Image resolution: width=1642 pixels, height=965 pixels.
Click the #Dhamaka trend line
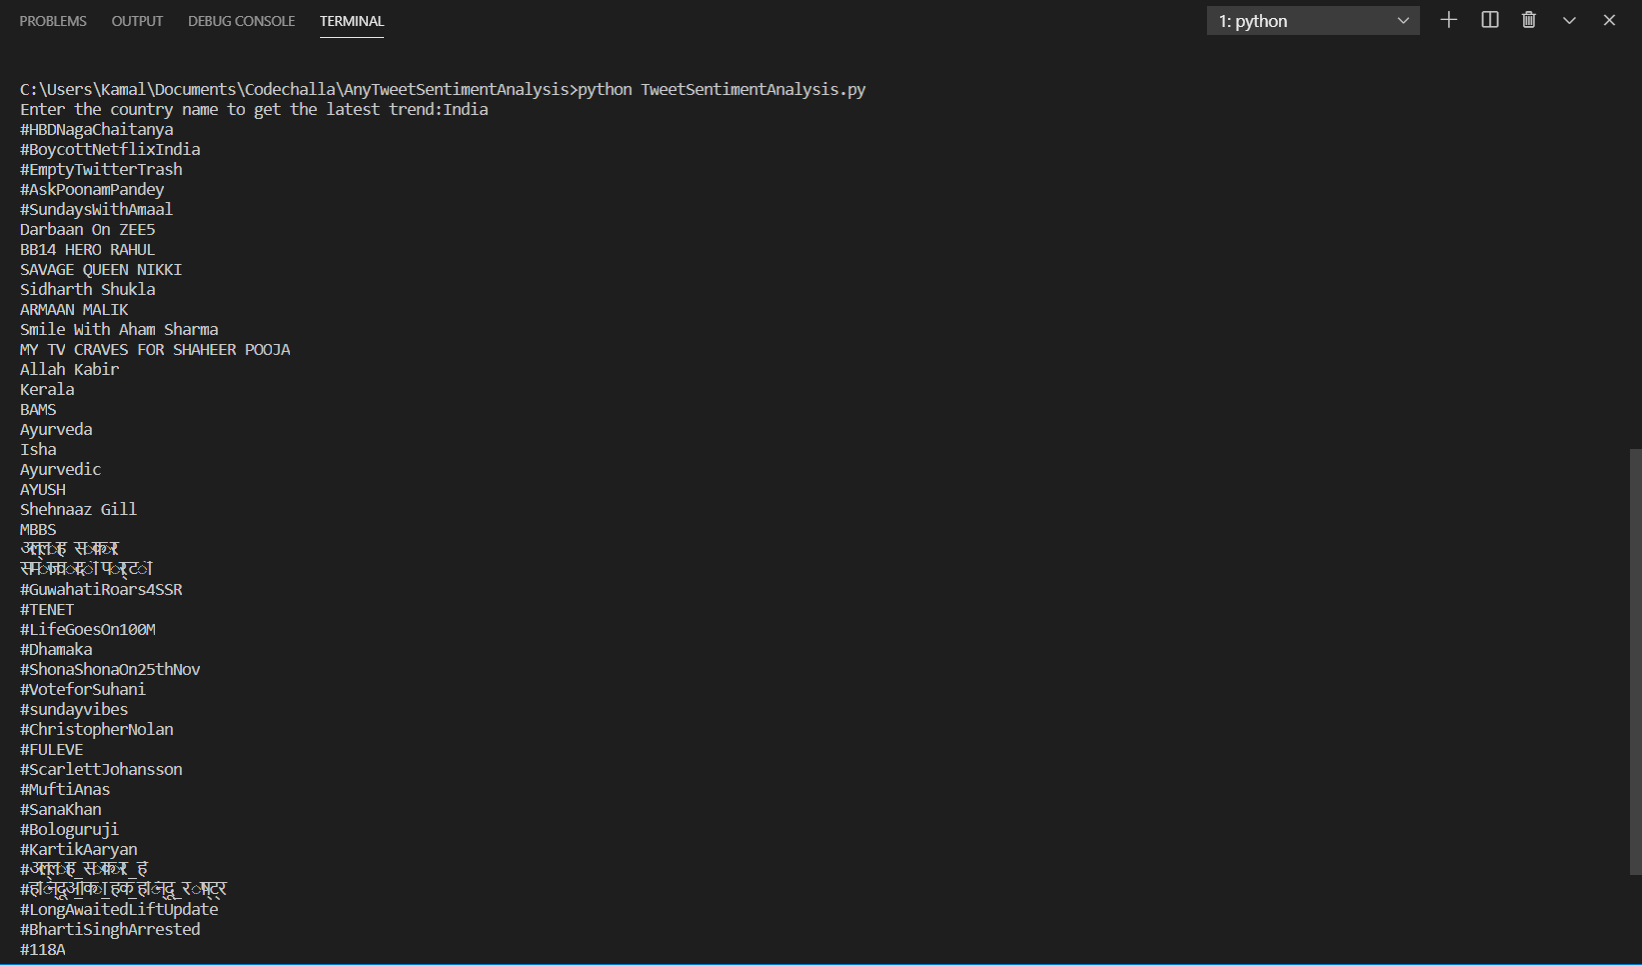56,649
